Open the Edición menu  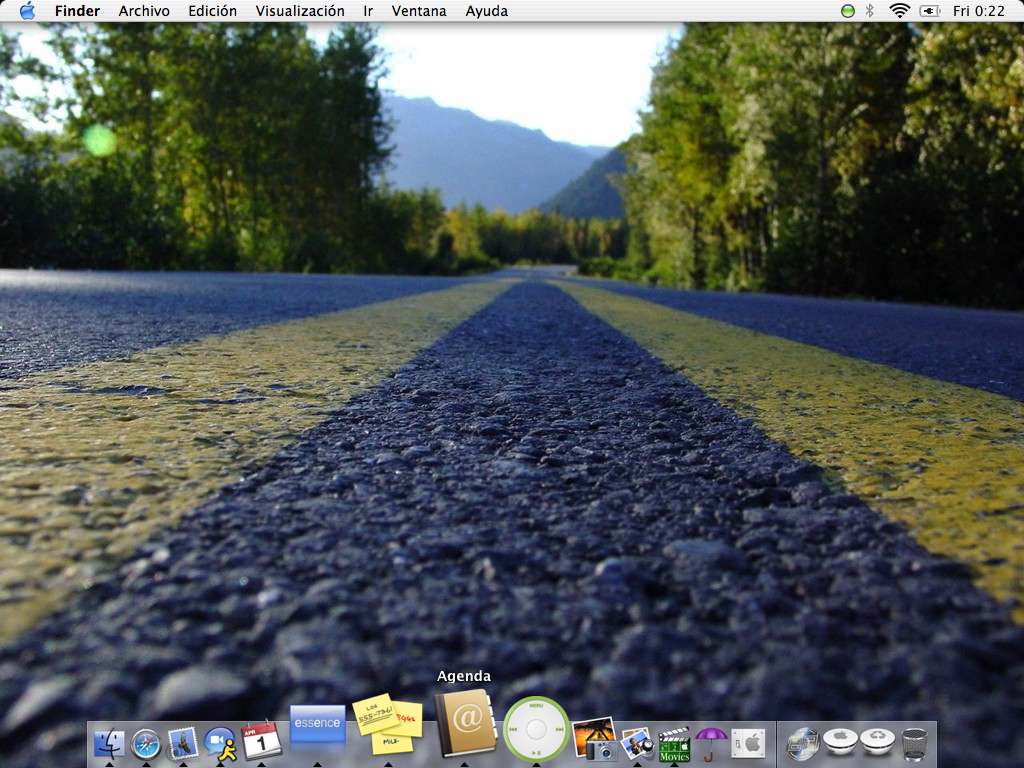click(x=212, y=11)
